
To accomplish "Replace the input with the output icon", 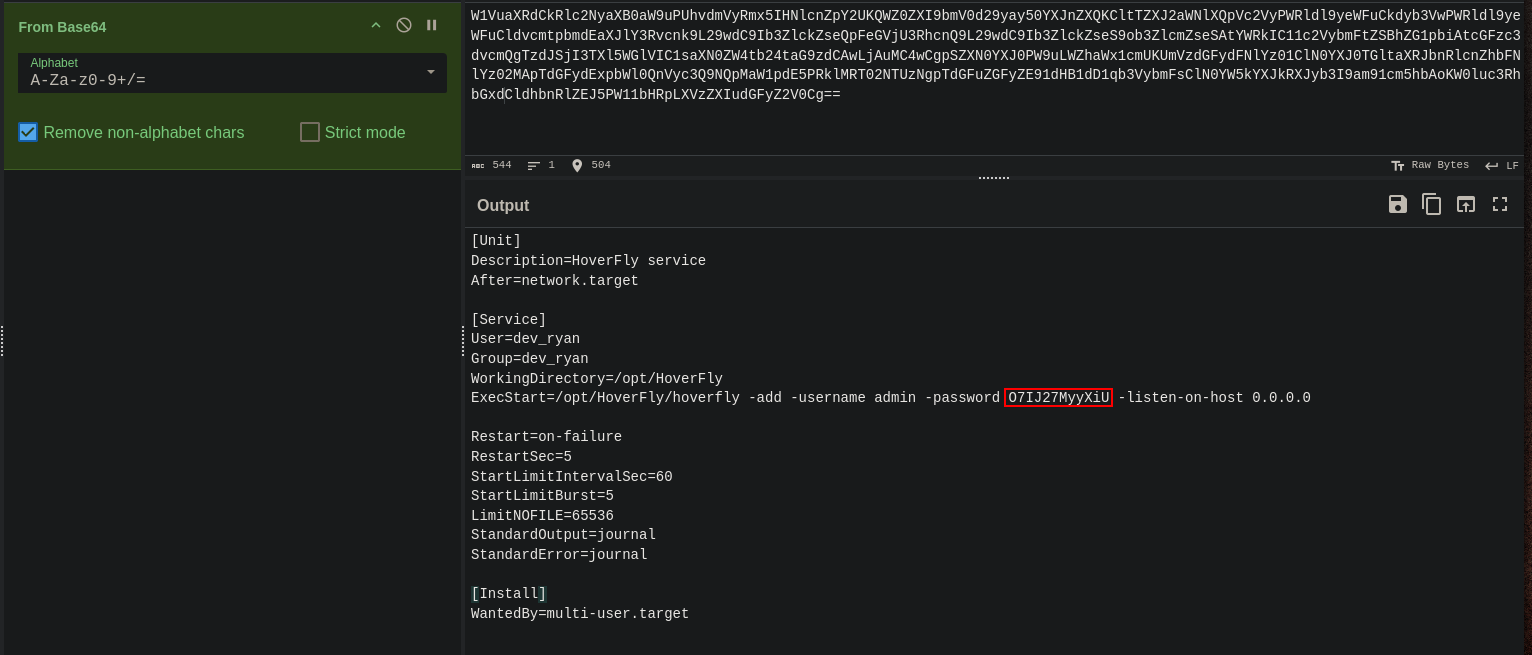I will click(x=1466, y=204).
